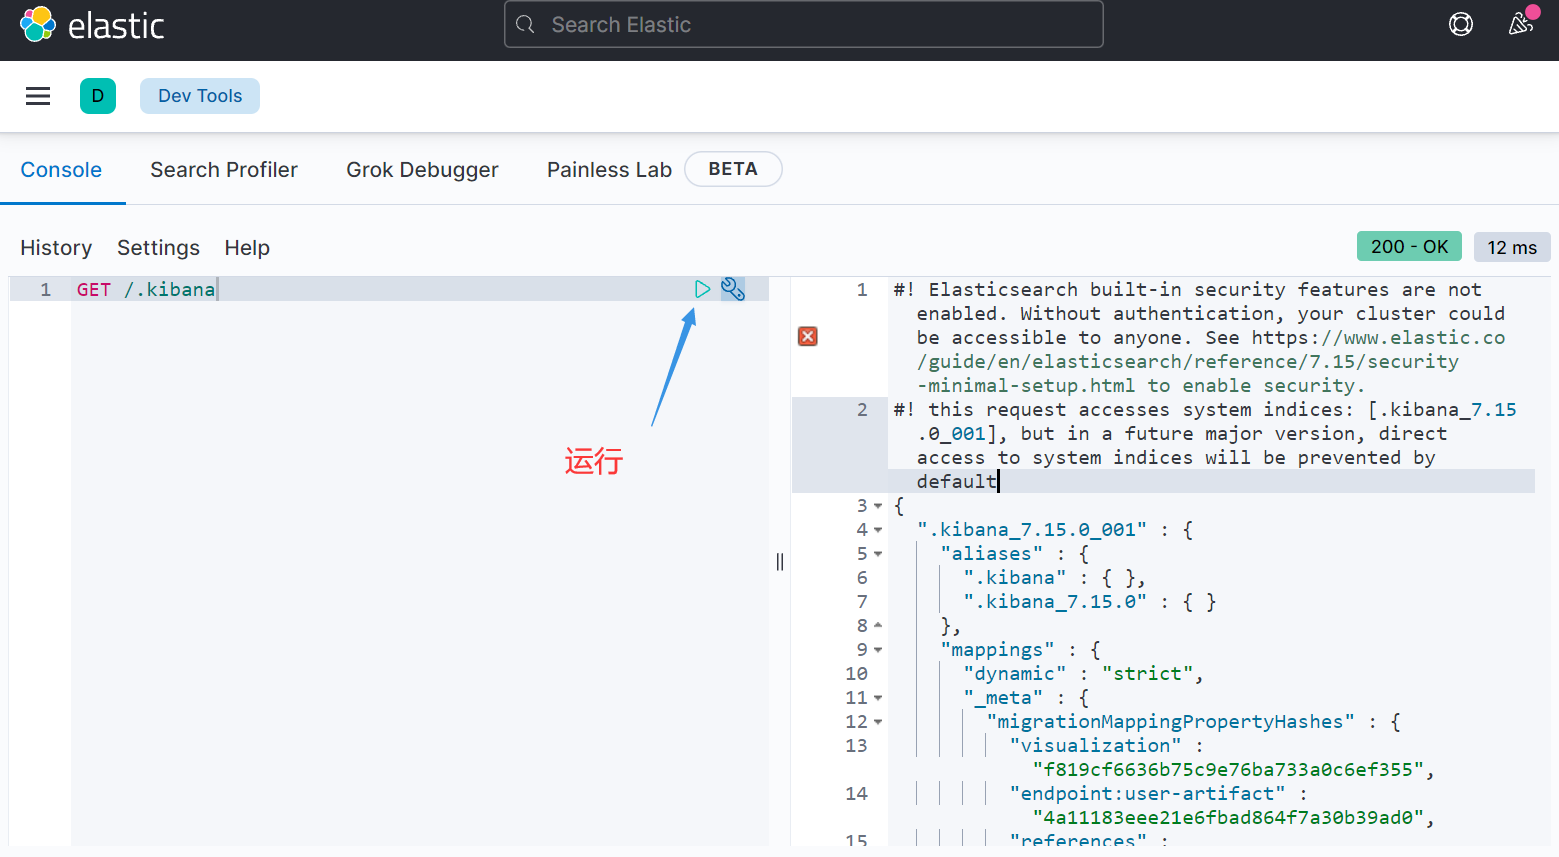Open the Search Profiler tab
The image size is (1559, 857).
224,170
